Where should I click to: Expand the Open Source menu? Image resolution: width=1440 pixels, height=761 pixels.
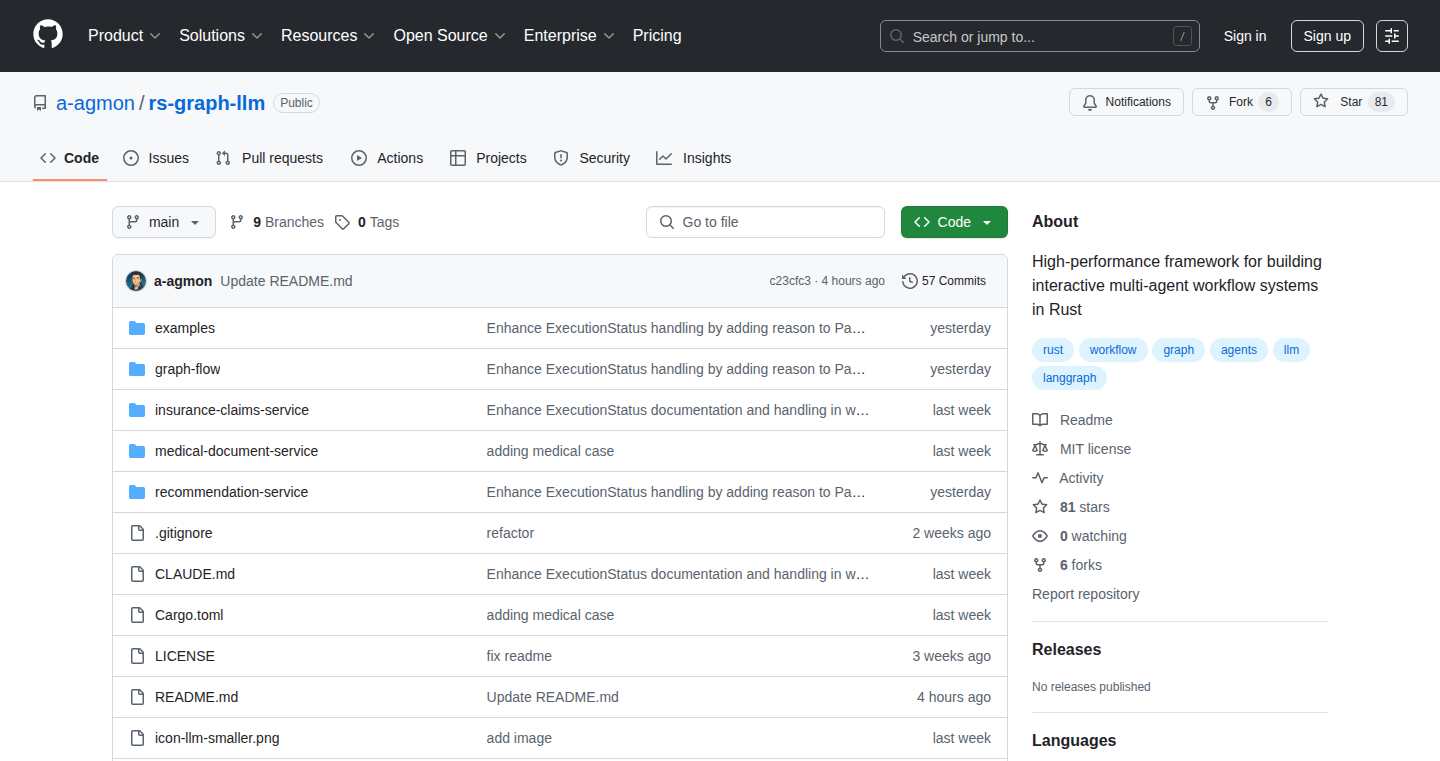(x=450, y=36)
